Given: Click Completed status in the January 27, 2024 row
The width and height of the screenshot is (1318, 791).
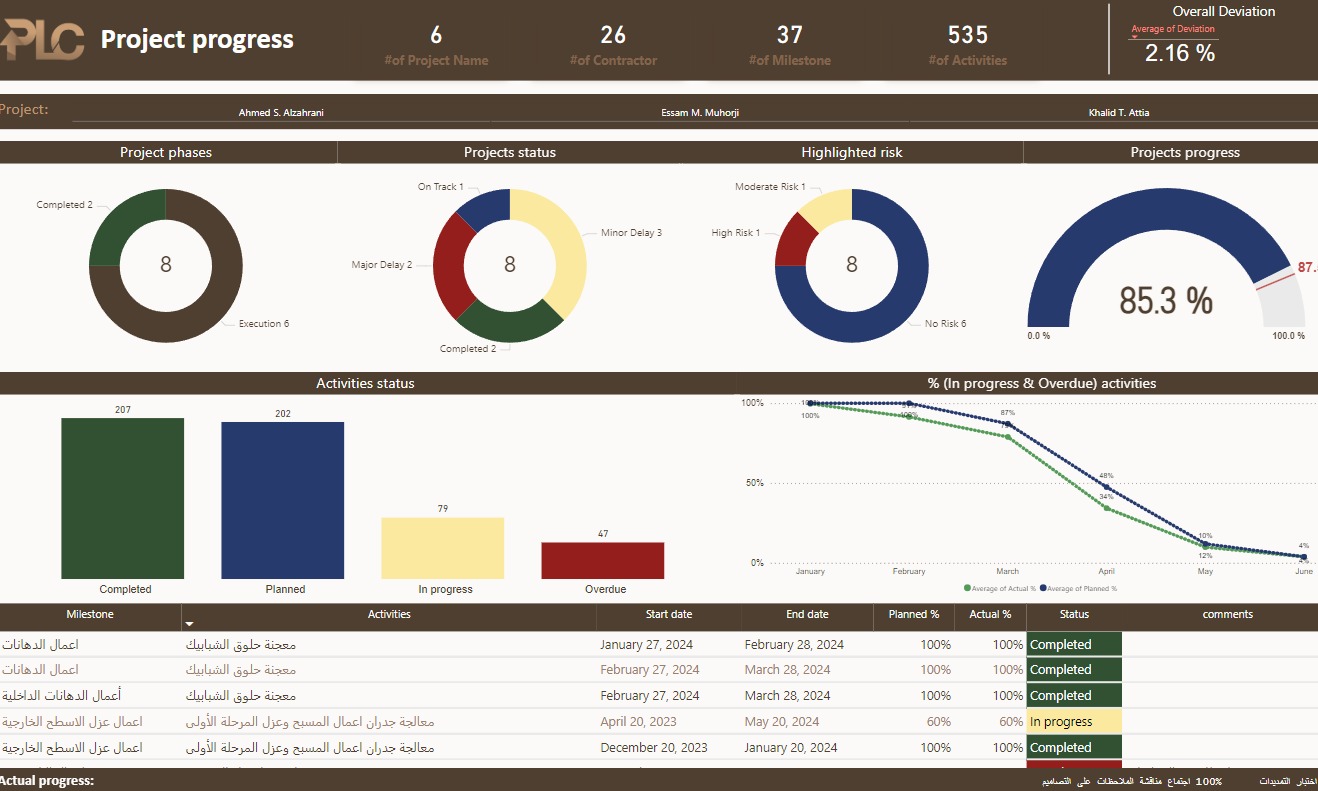Looking at the screenshot, I should [1074, 645].
